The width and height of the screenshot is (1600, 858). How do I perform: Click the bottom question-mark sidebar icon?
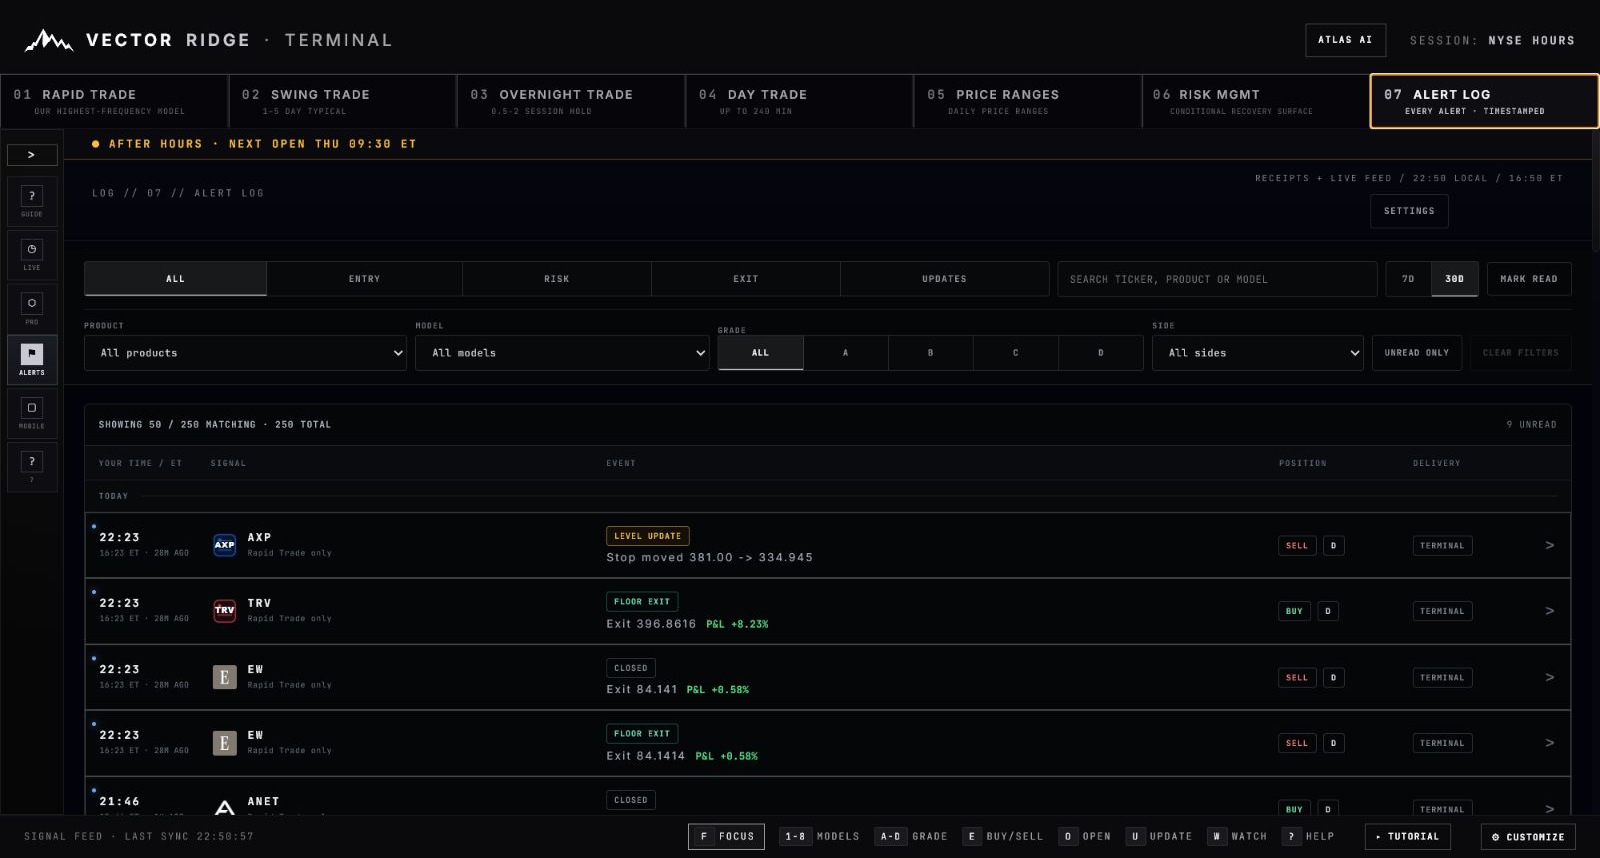[x=32, y=467]
